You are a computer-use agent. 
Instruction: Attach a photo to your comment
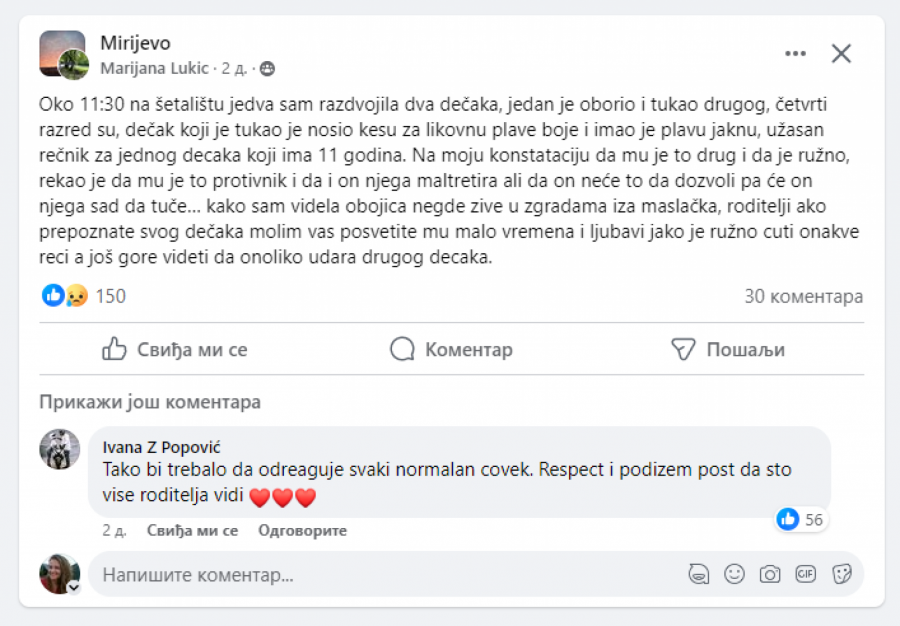click(770, 574)
